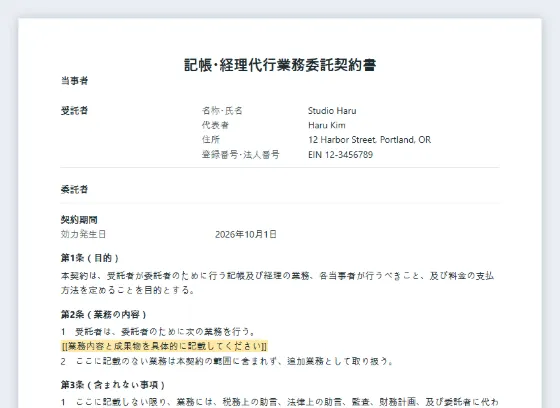Click the highlighted placeholder [[業務内容と成果物を具体的に記載してください]]
The image size is (560, 408).
[x=164, y=346]
